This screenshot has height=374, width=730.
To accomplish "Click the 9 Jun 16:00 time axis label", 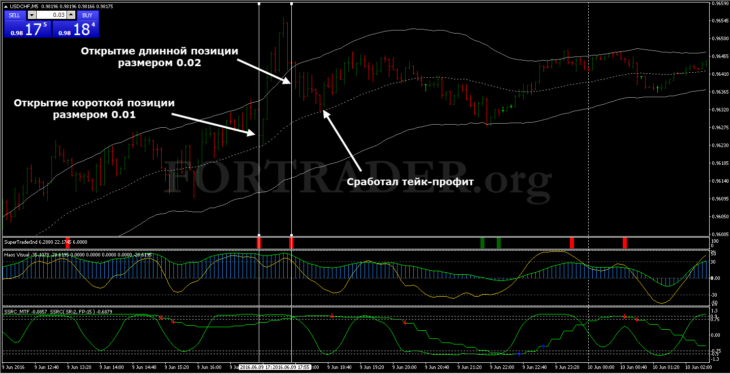I will point(210,367).
